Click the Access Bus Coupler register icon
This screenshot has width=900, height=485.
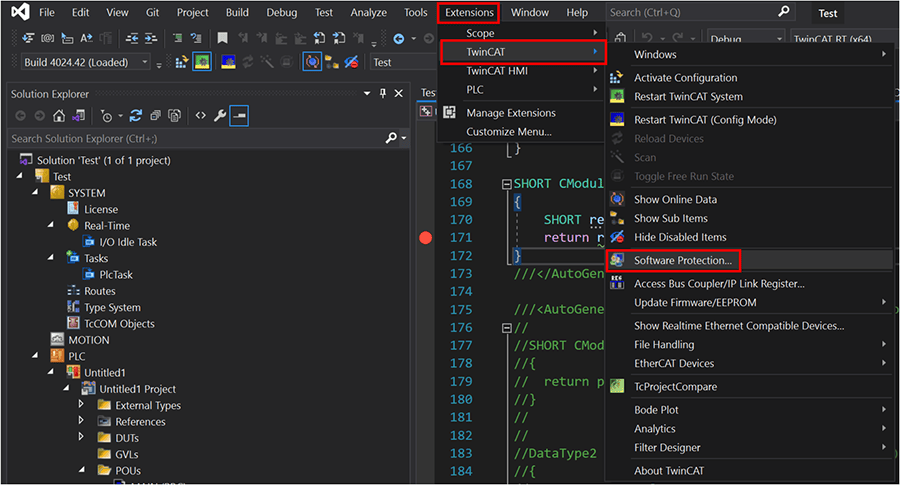pyautogui.click(x=617, y=283)
